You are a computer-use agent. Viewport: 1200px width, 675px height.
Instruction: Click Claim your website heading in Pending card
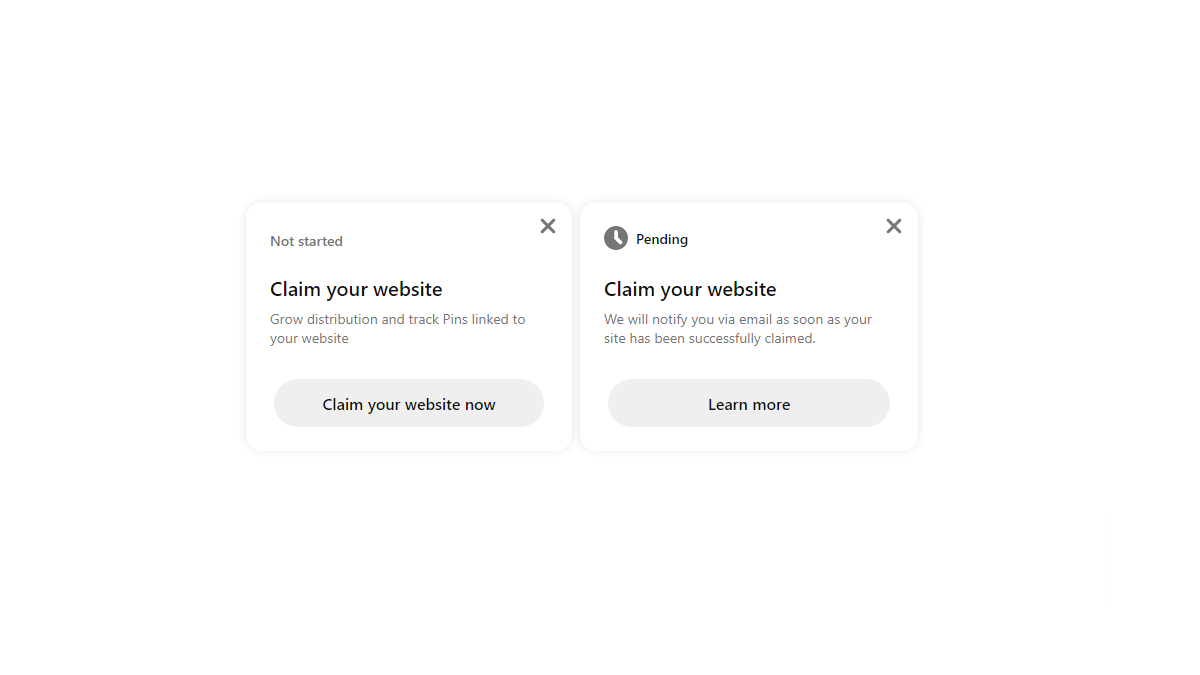(690, 289)
